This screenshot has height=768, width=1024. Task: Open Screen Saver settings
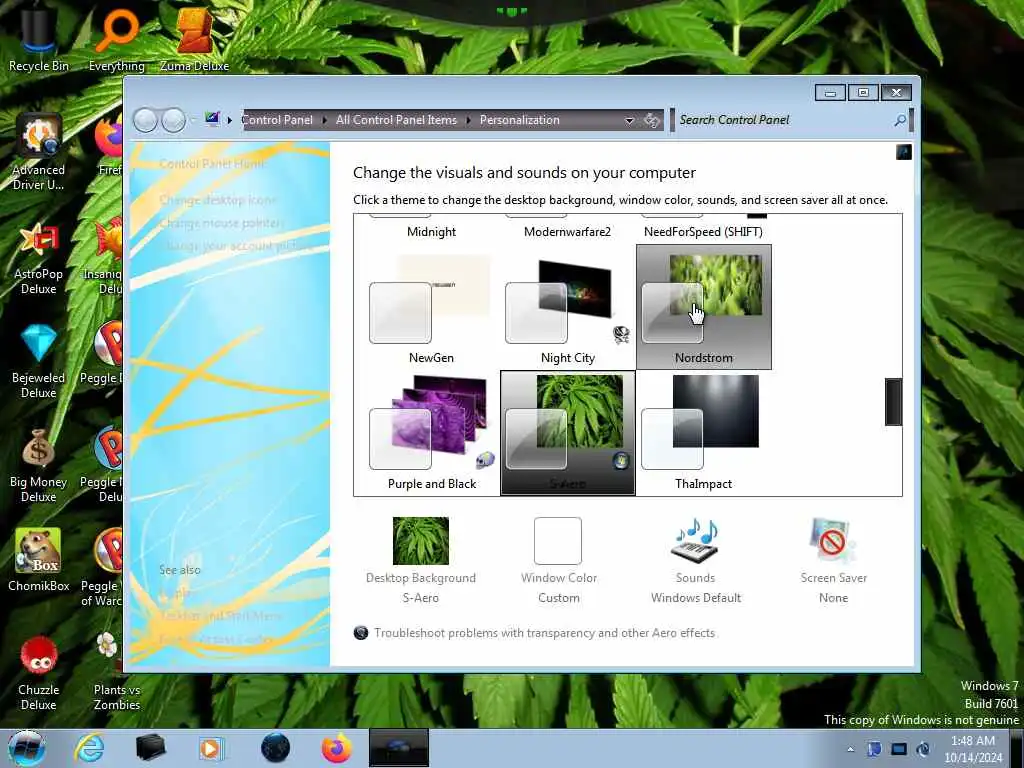[x=833, y=560]
